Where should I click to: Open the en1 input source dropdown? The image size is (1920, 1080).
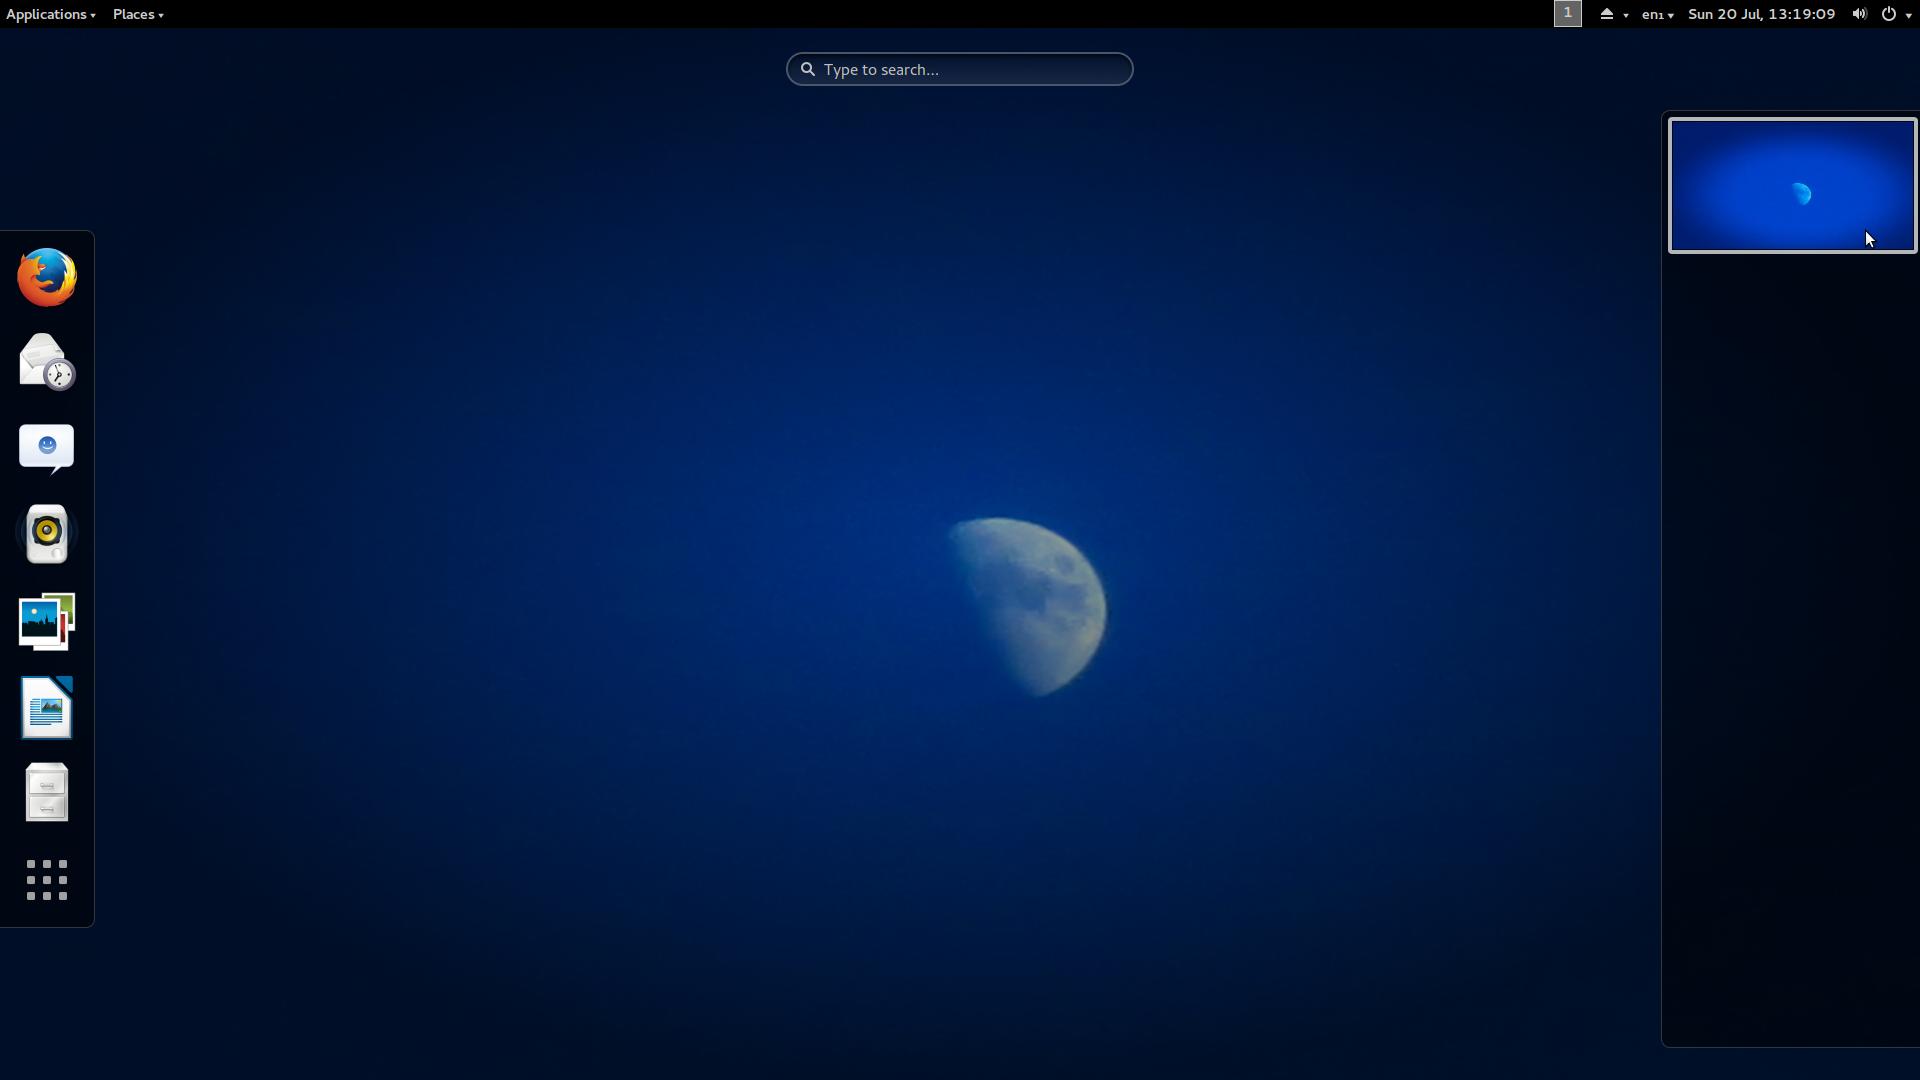[x=1657, y=14]
